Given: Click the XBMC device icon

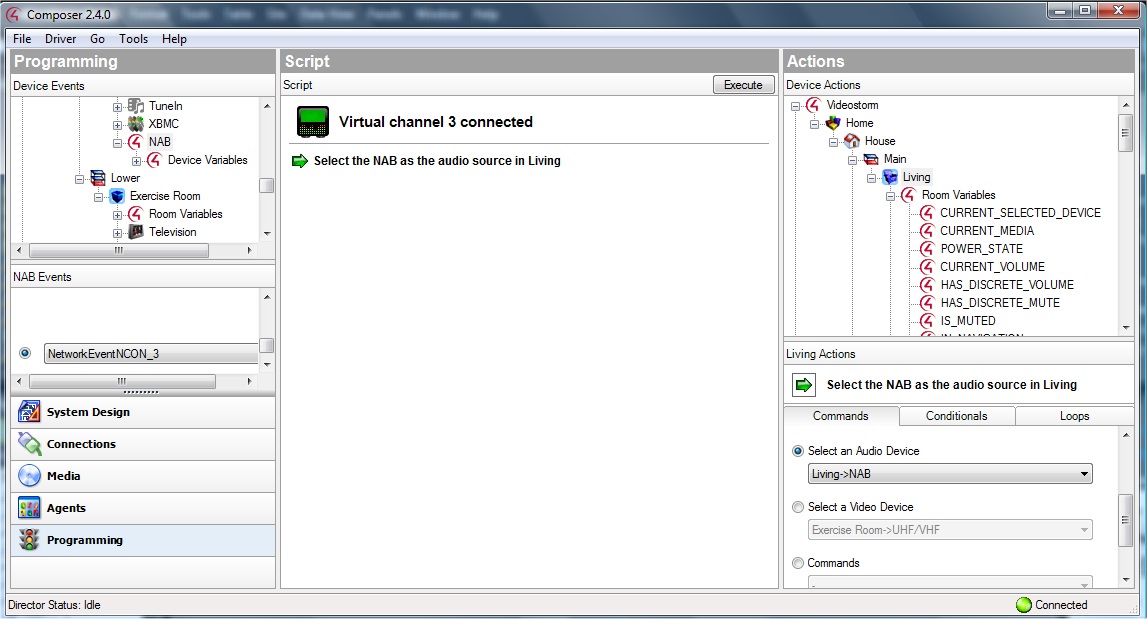Looking at the screenshot, I should tap(136, 124).
